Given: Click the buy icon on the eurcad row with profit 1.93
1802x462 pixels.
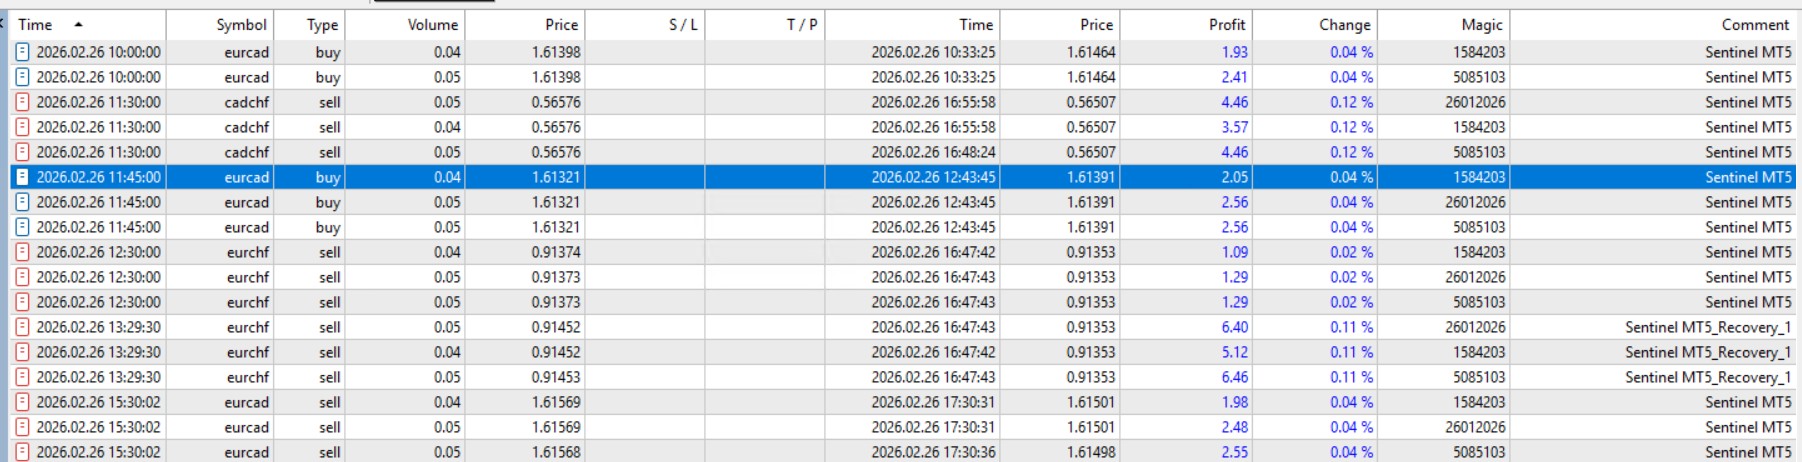Looking at the screenshot, I should (x=23, y=52).
